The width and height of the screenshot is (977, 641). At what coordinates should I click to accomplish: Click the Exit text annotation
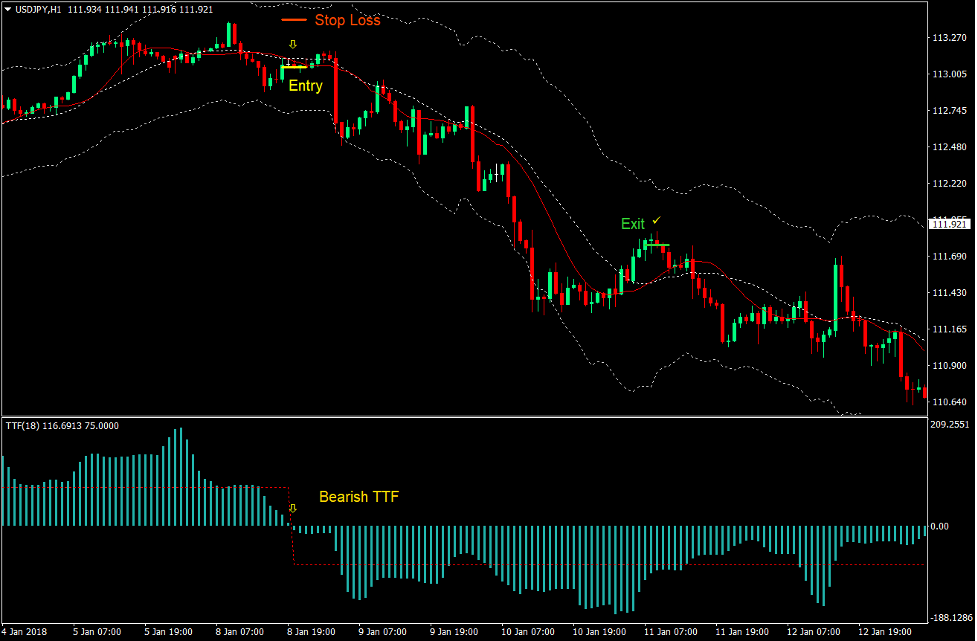(x=633, y=224)
